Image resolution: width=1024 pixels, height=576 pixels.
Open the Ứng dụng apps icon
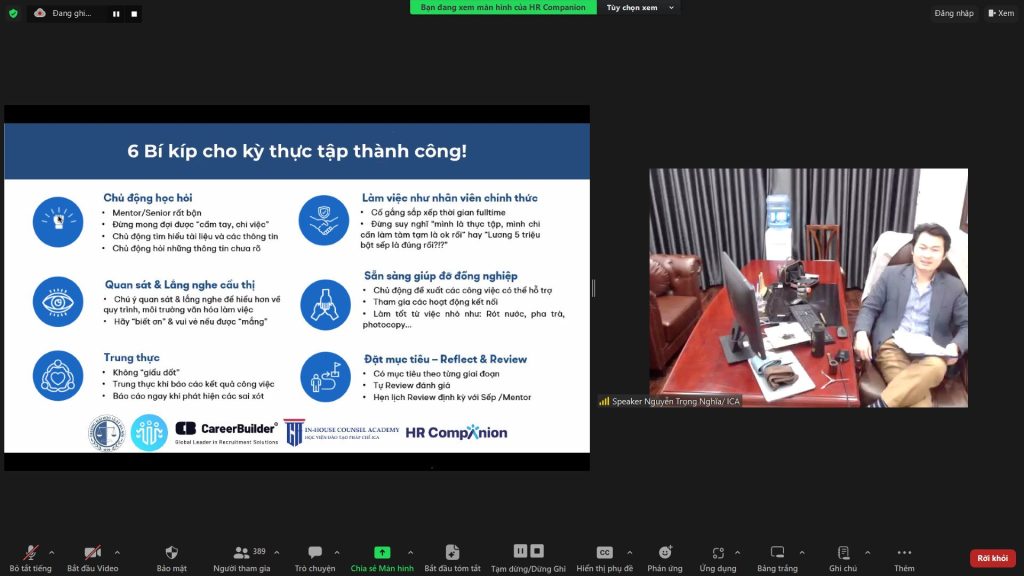coord(718,553)
